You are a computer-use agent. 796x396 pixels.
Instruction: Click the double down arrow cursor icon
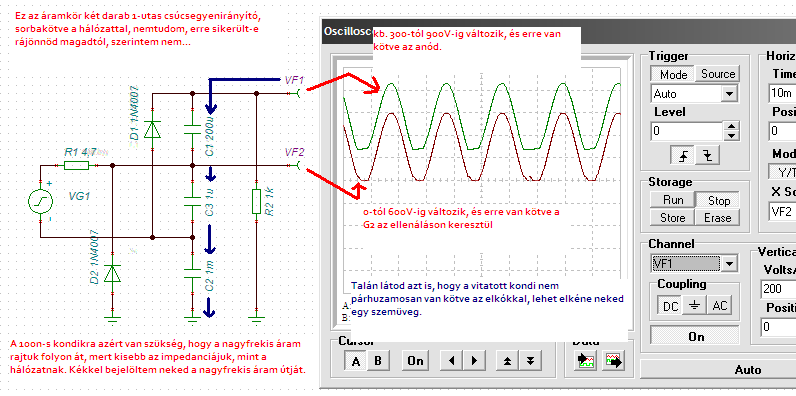pos(530,361)
